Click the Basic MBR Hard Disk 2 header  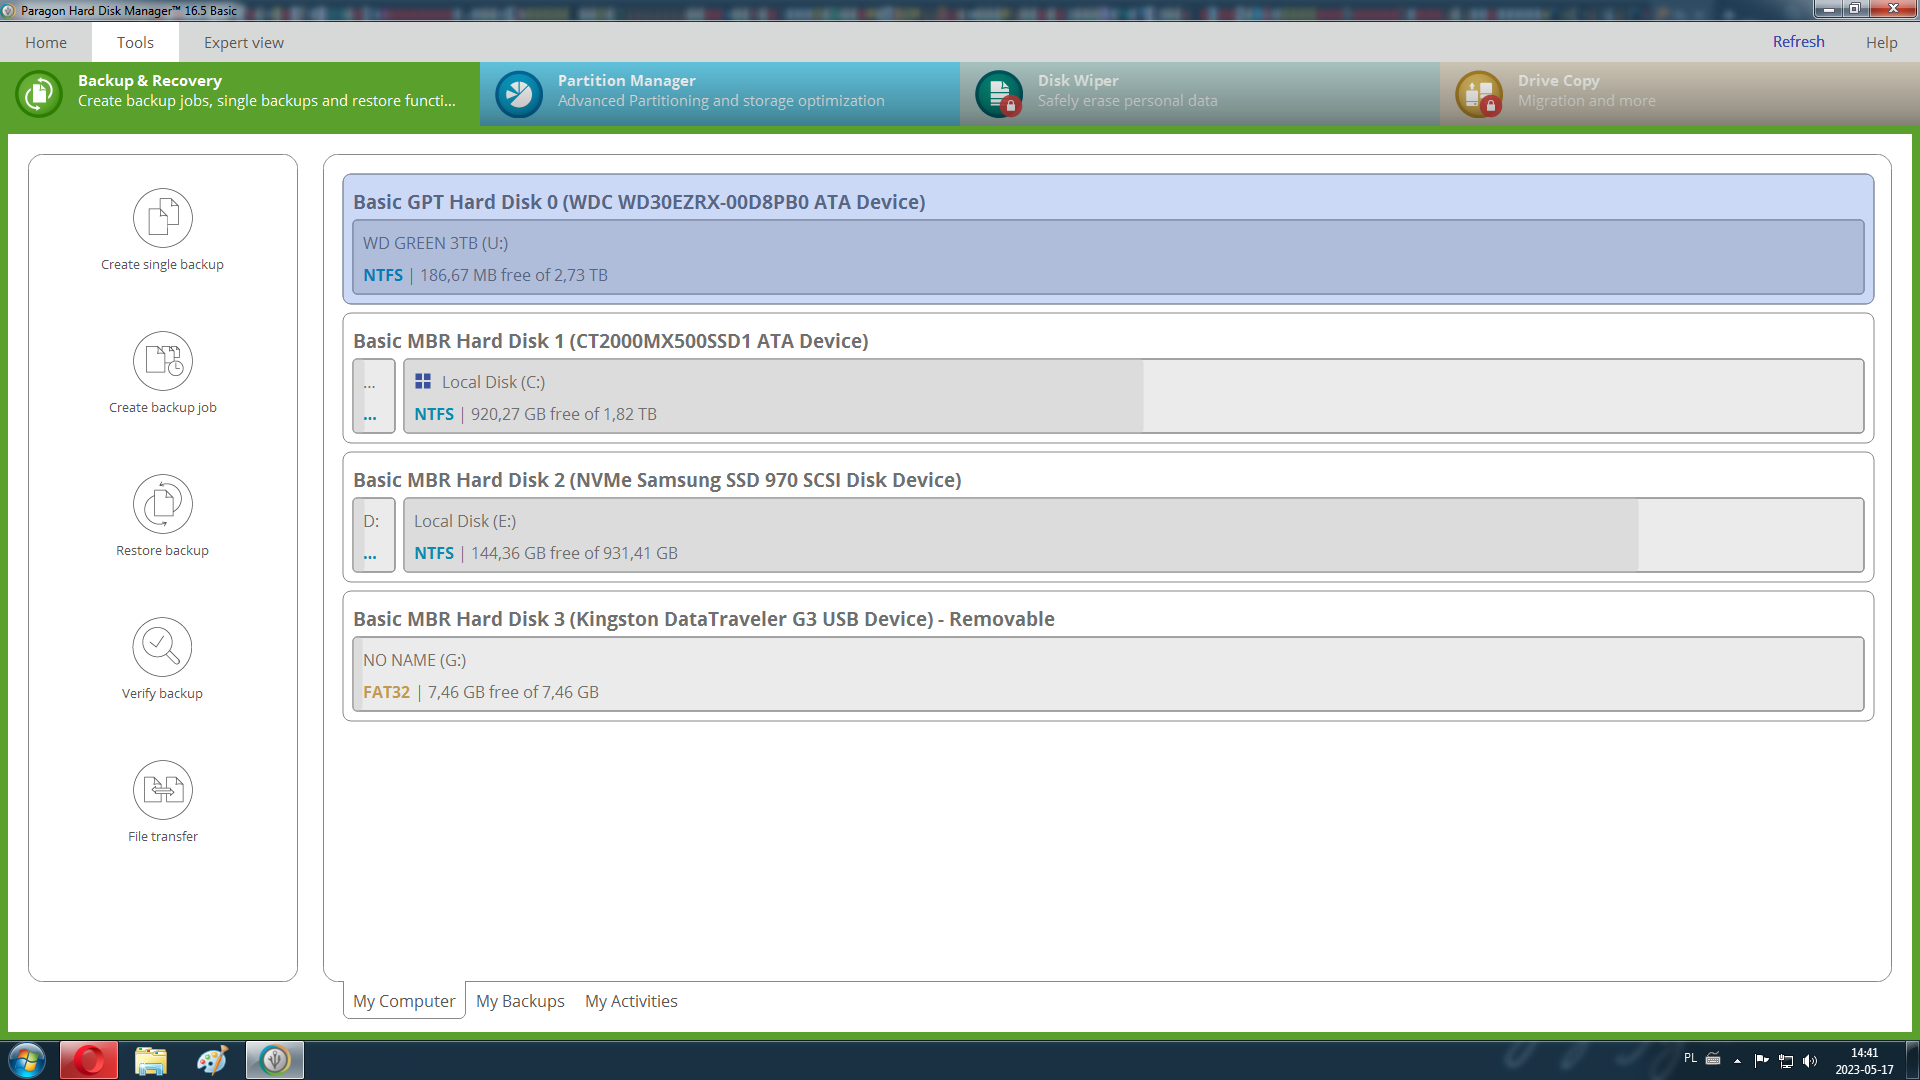(657, 480)
